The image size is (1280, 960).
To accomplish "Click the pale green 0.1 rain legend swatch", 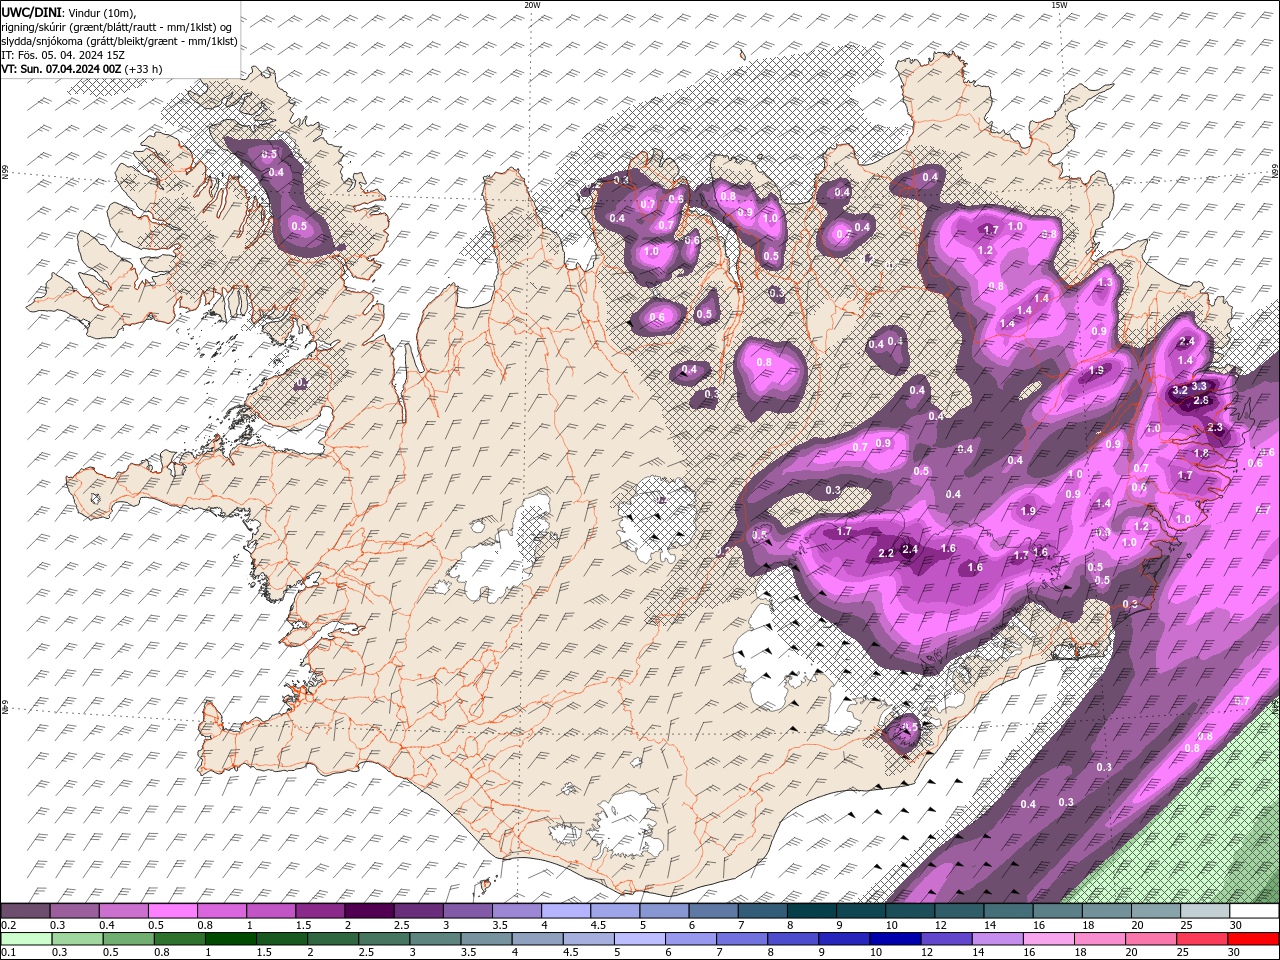I will [x=25, y=939].
